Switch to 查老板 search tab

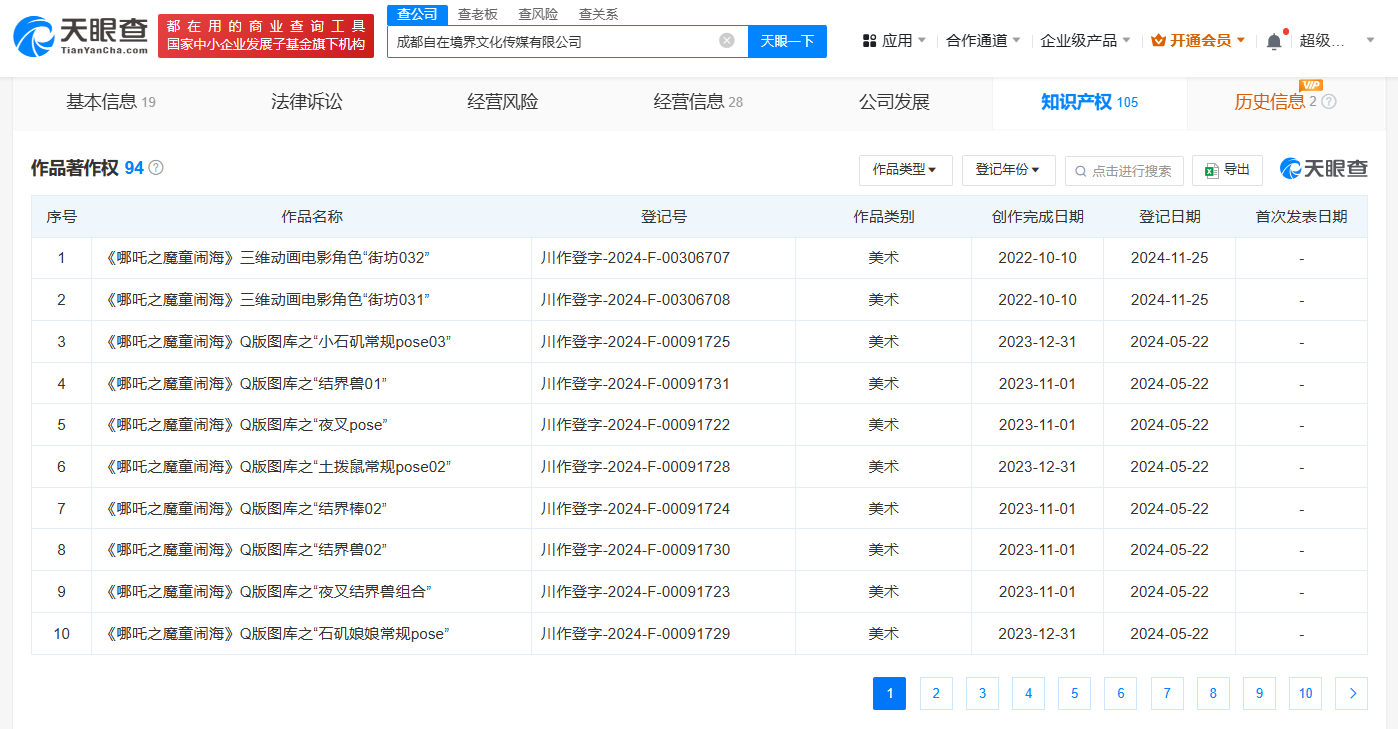coord(477,14)
